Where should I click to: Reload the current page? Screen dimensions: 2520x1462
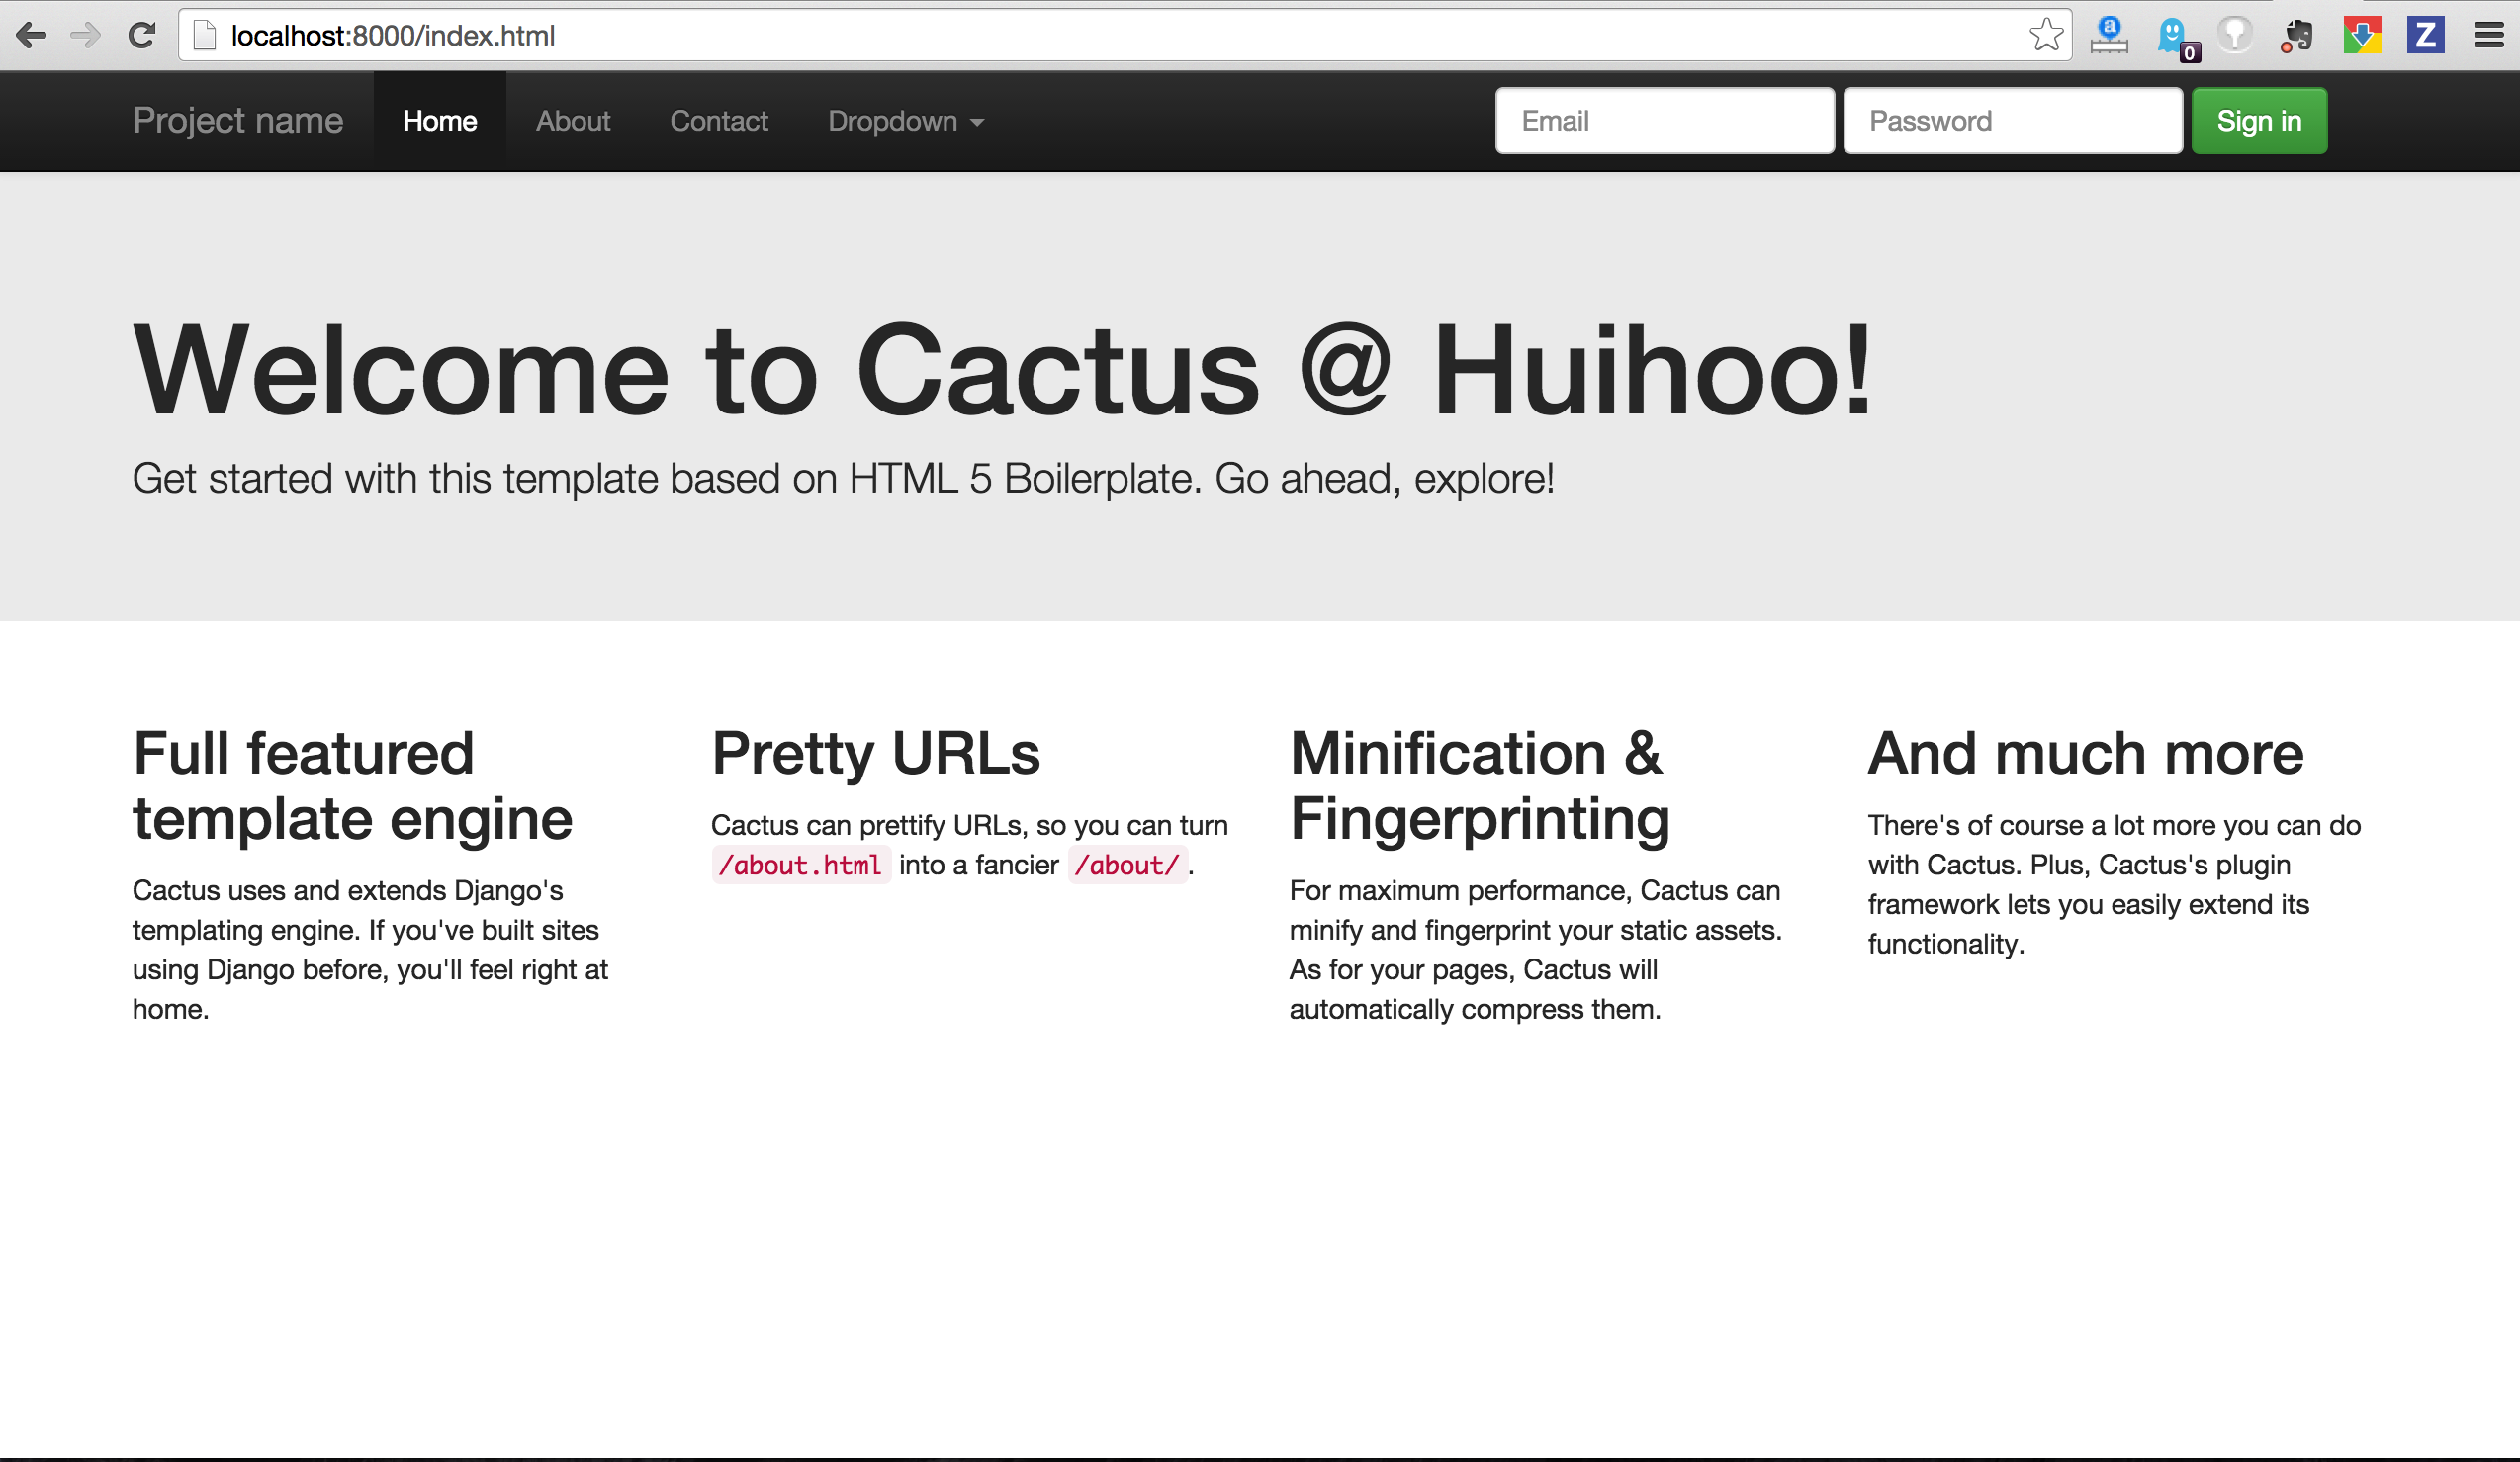(142, 36)
